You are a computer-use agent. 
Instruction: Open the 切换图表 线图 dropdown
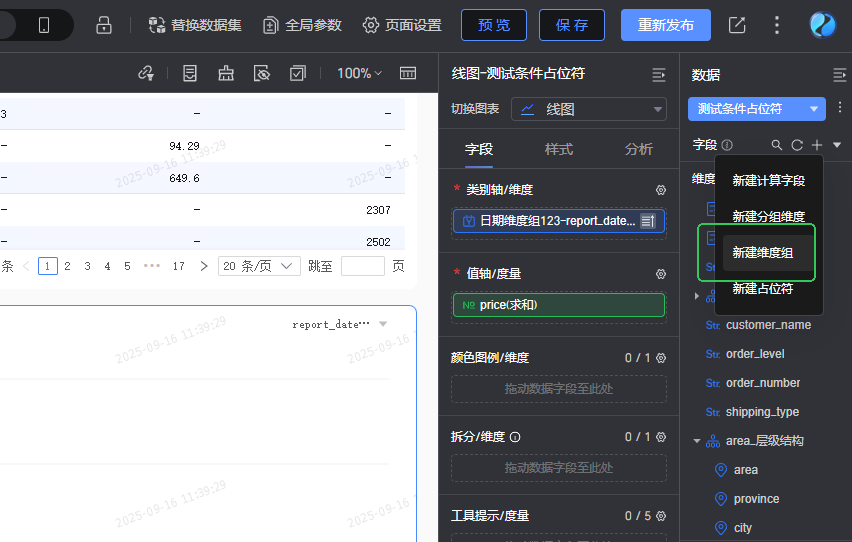[x=589, y=109]
